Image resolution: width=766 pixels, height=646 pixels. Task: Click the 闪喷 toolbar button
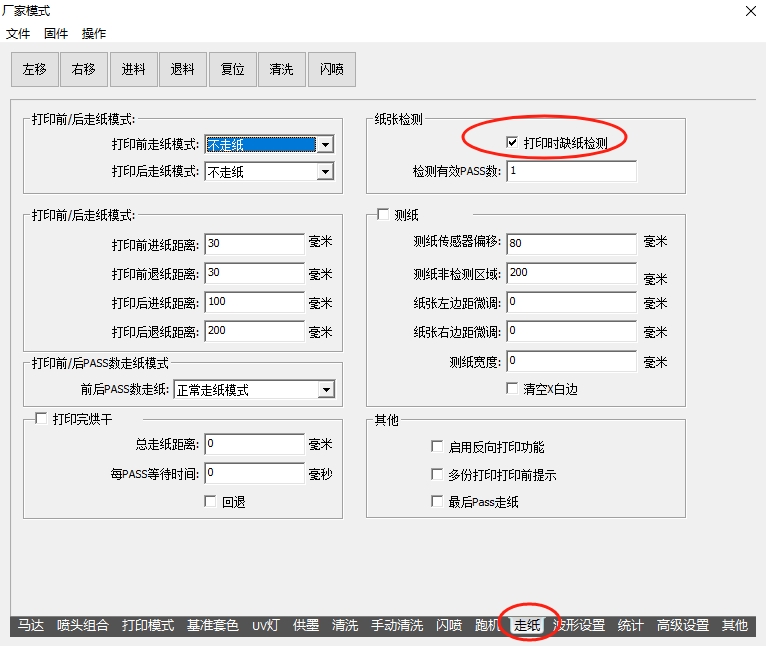(331, 69)
